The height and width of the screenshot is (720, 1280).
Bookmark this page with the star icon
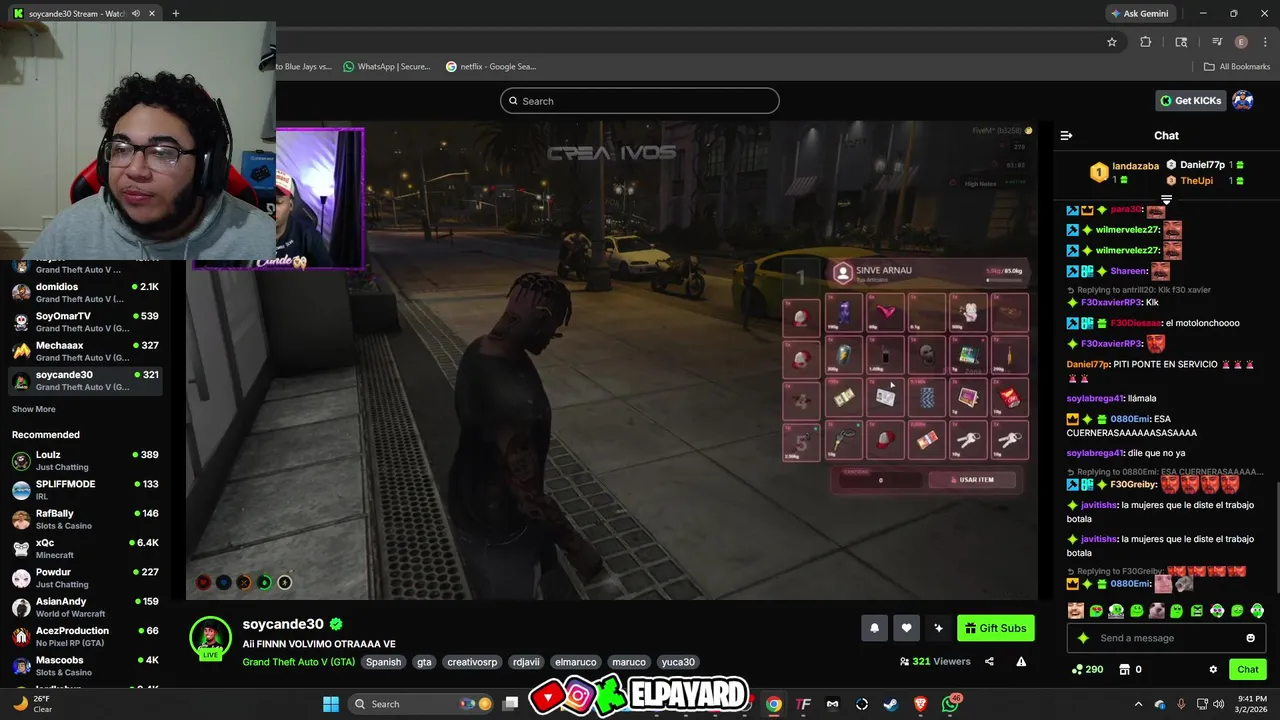1111,42
